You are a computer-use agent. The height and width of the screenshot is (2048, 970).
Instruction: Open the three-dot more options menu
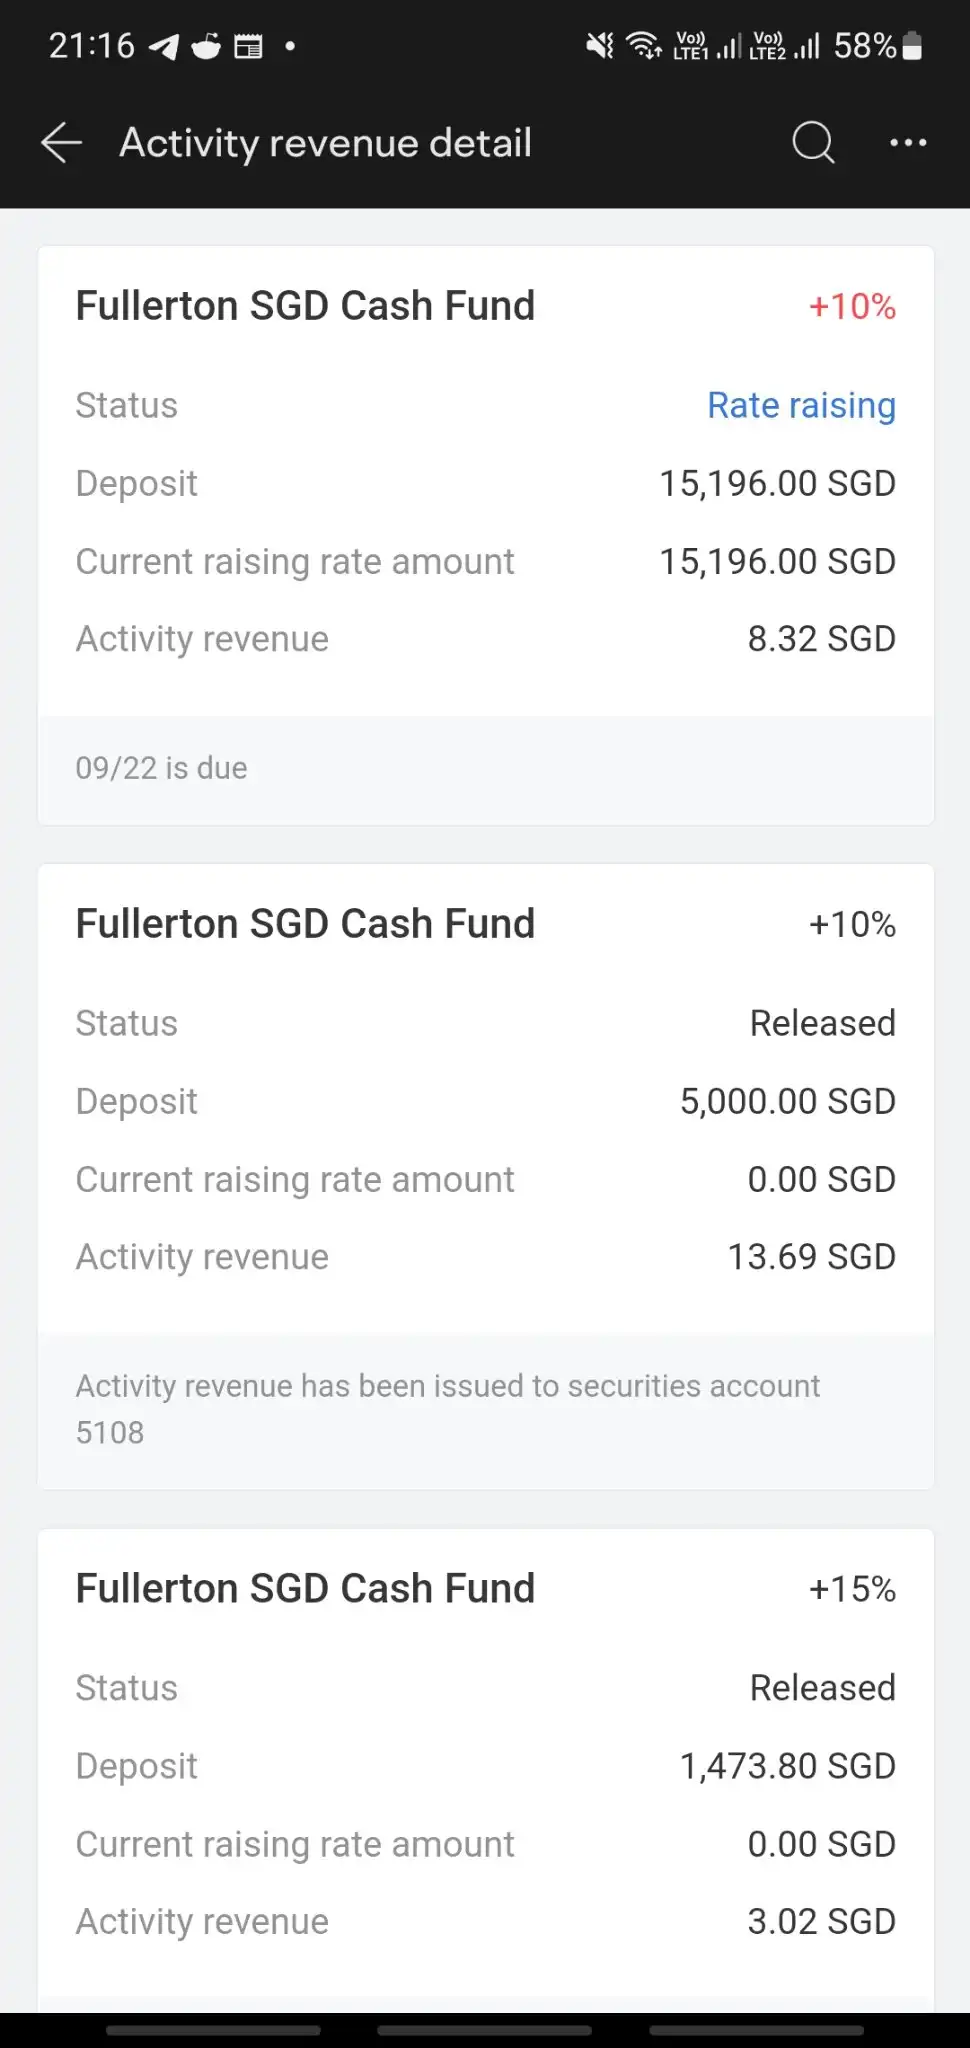(x=908, y=143)
